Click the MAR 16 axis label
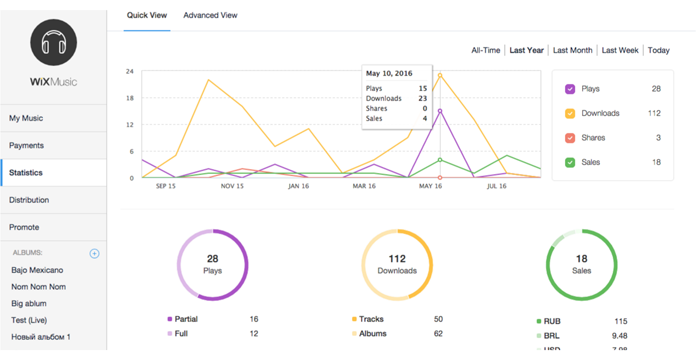The image size is (700, 360). click(364, 186)
